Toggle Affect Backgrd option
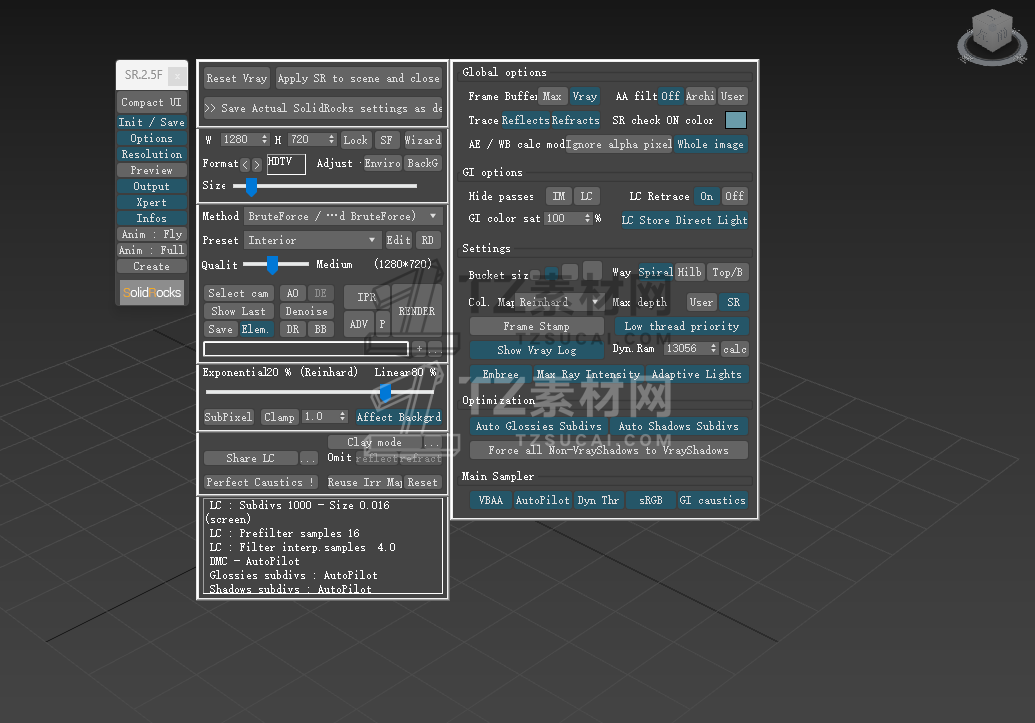The width and height of the screenshot is (1035, 723). (398, 417)
